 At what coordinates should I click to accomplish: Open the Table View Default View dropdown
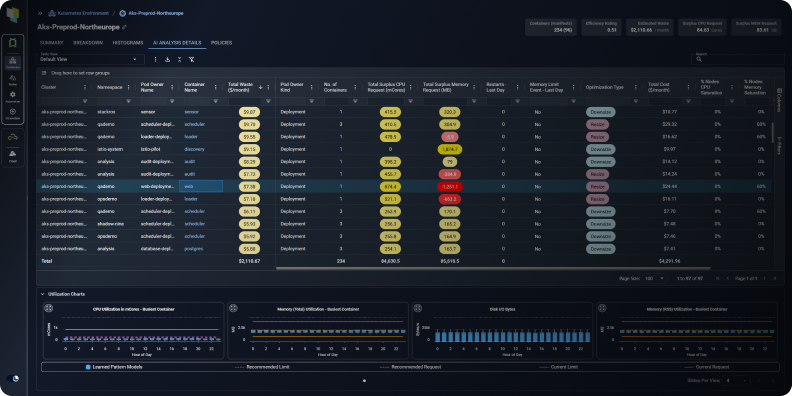click(x=90, y=59)
